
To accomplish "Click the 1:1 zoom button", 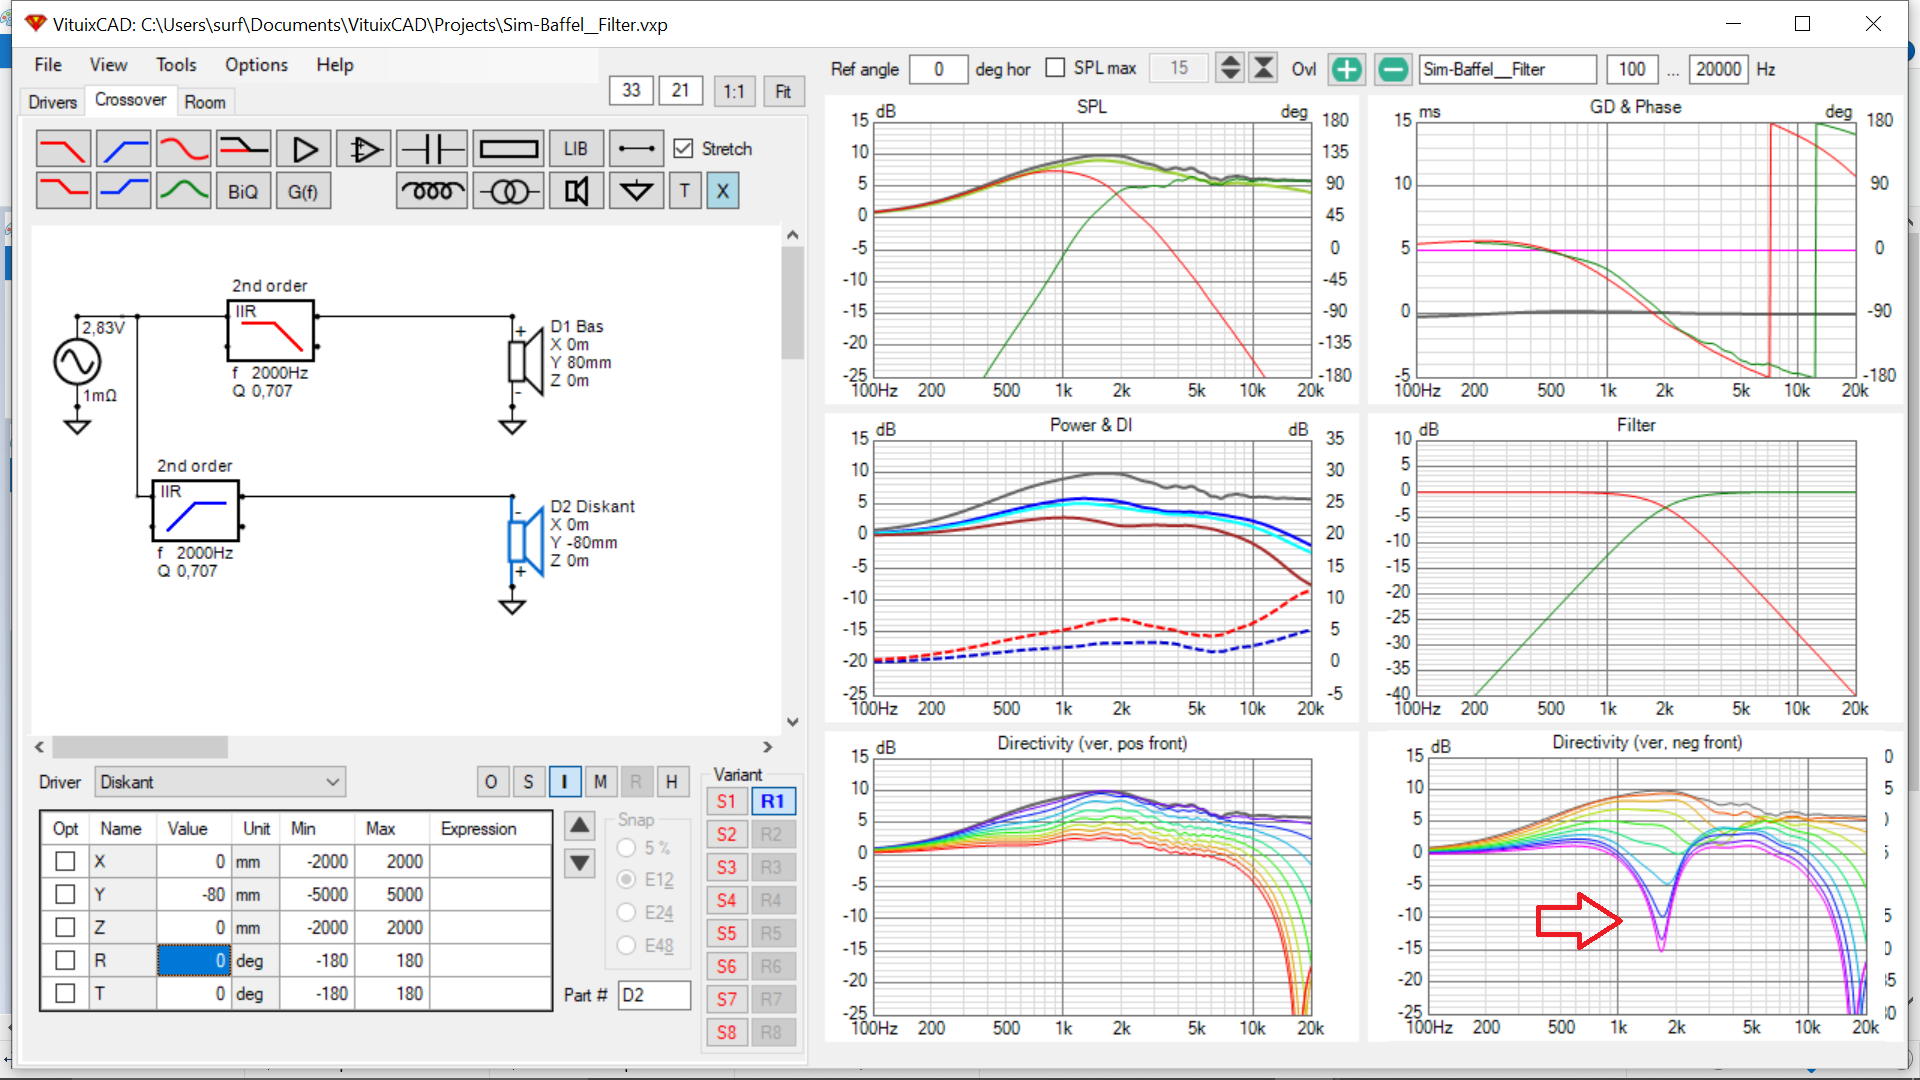I will pyautogui.click(x=734, y=91).
